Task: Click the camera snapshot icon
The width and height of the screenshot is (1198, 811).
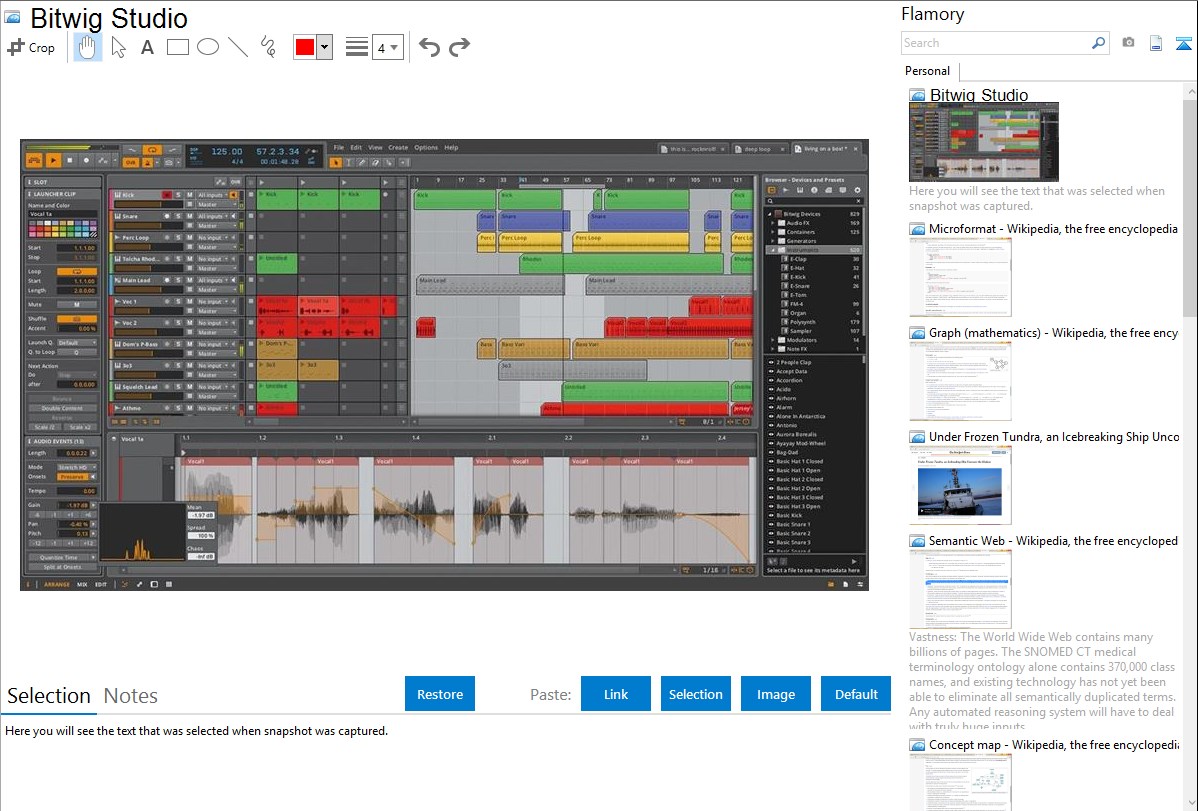Action: [1128, 43]
